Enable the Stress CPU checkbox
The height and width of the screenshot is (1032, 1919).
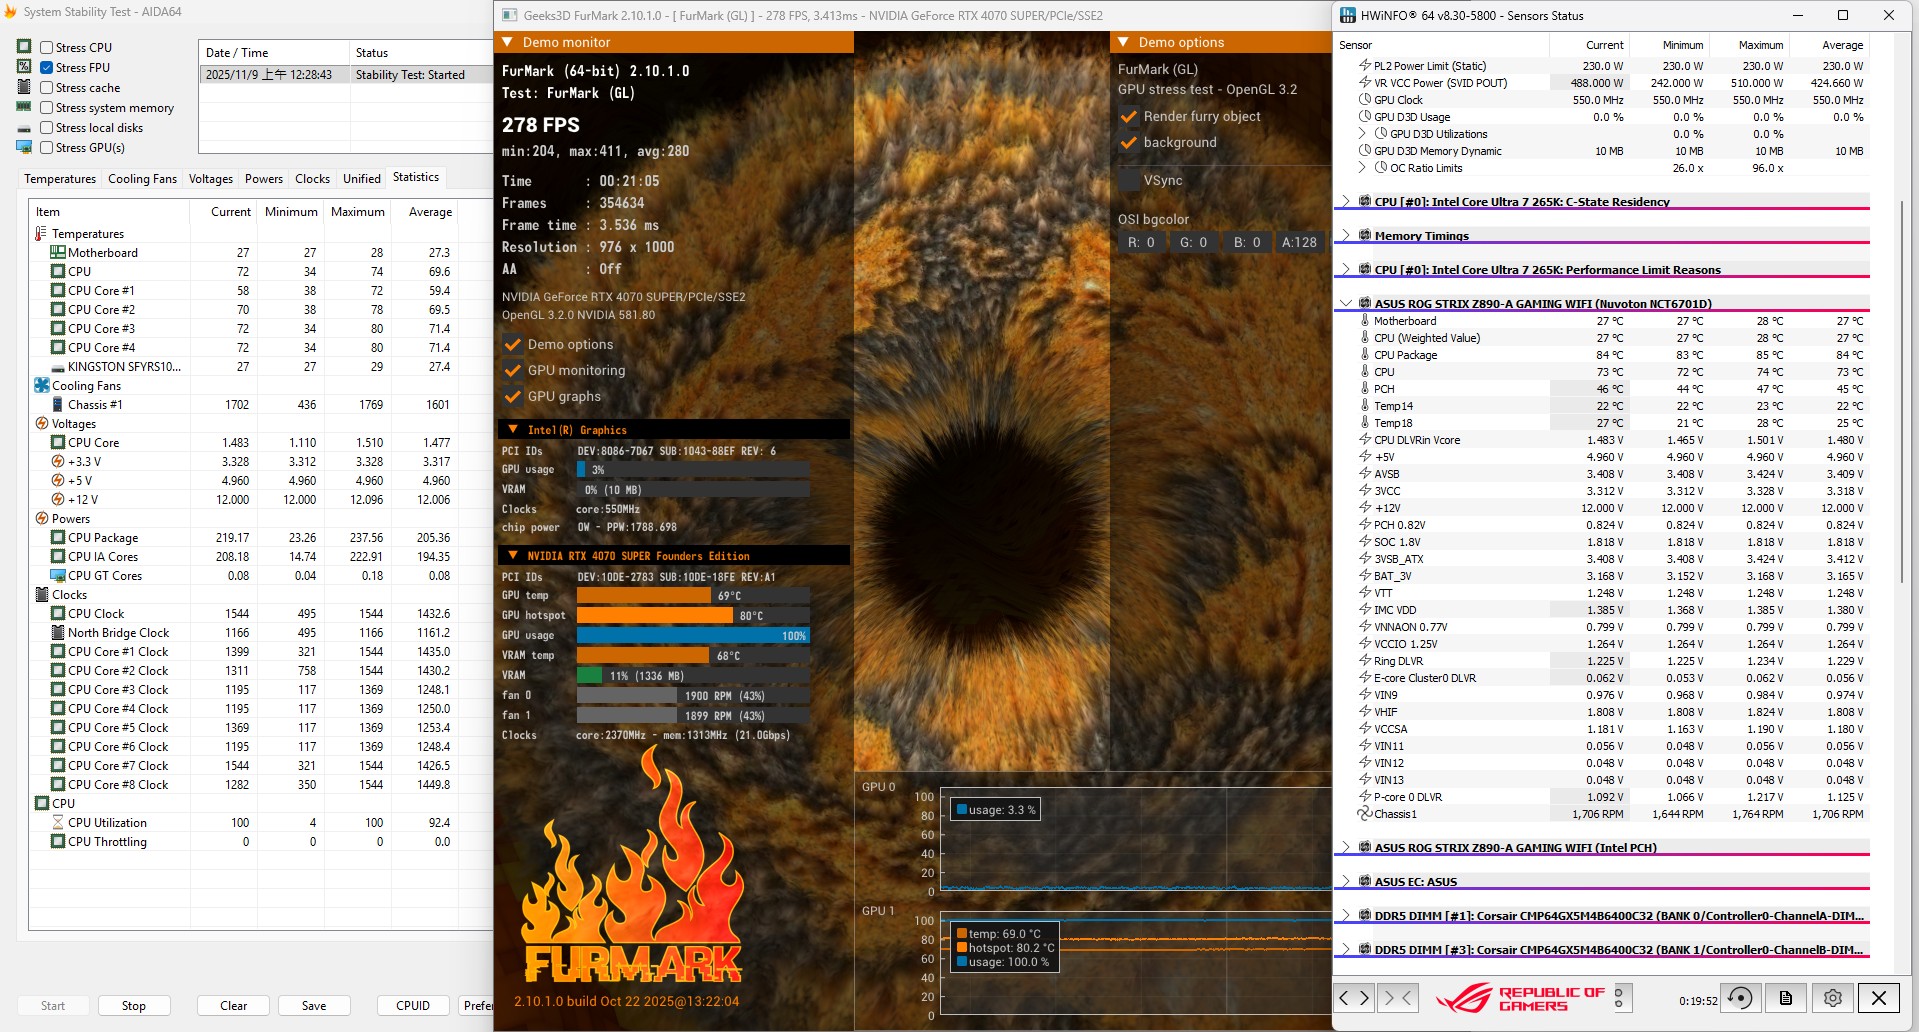click(47, 47)
